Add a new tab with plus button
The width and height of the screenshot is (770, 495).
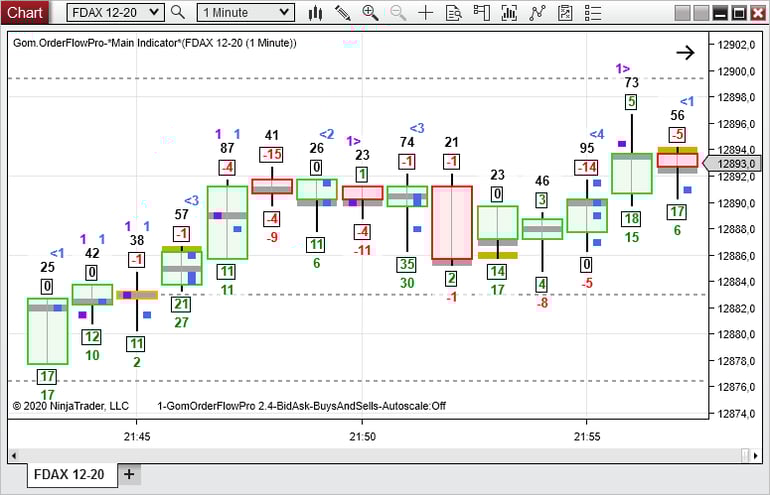click(x=130, y=474)
